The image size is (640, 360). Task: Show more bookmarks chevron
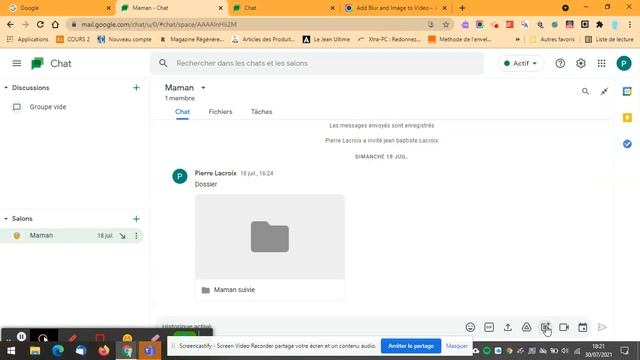coord(518,40)
